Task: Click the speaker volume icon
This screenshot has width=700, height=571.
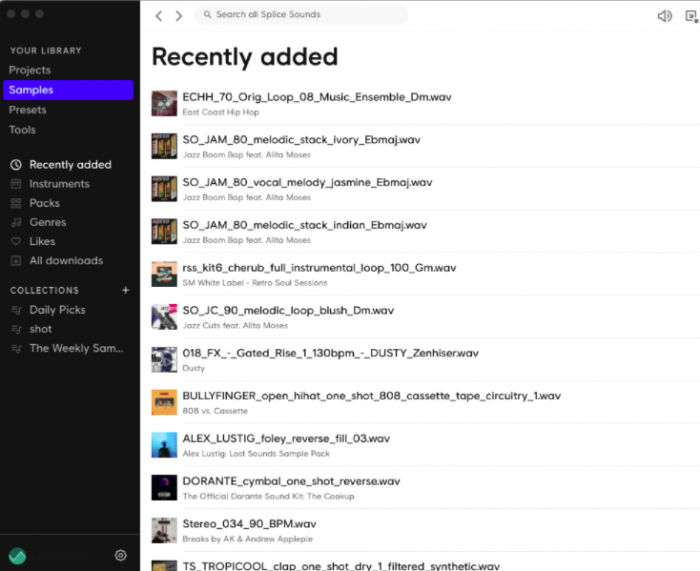Action: [x=664, y=16]
